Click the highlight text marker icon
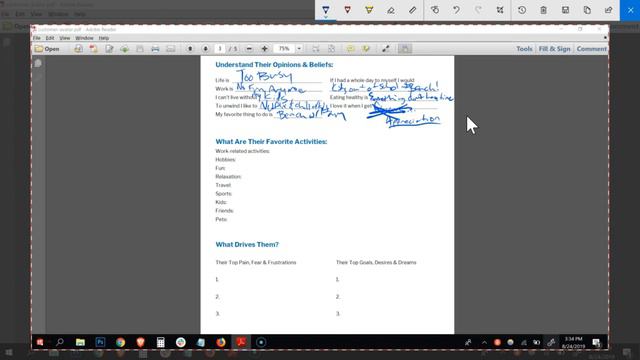 pyautogui.click(x=366, y=49)
